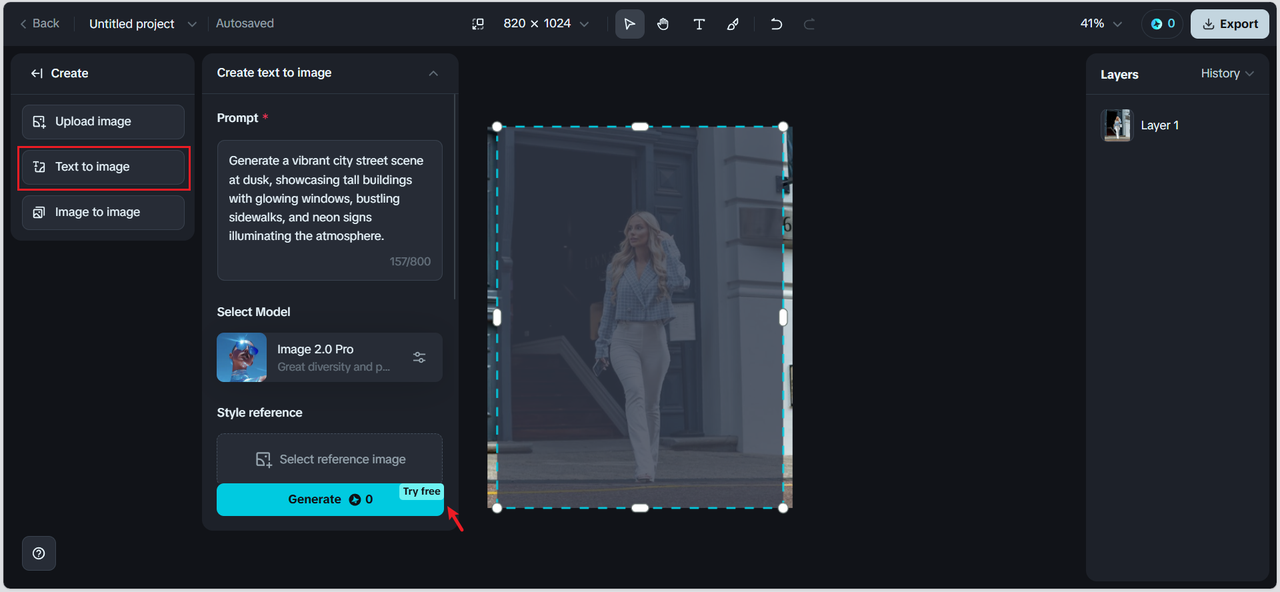Click the right-middle canvas resize handle
1280x592 pixels.
(x=783, y=317)
